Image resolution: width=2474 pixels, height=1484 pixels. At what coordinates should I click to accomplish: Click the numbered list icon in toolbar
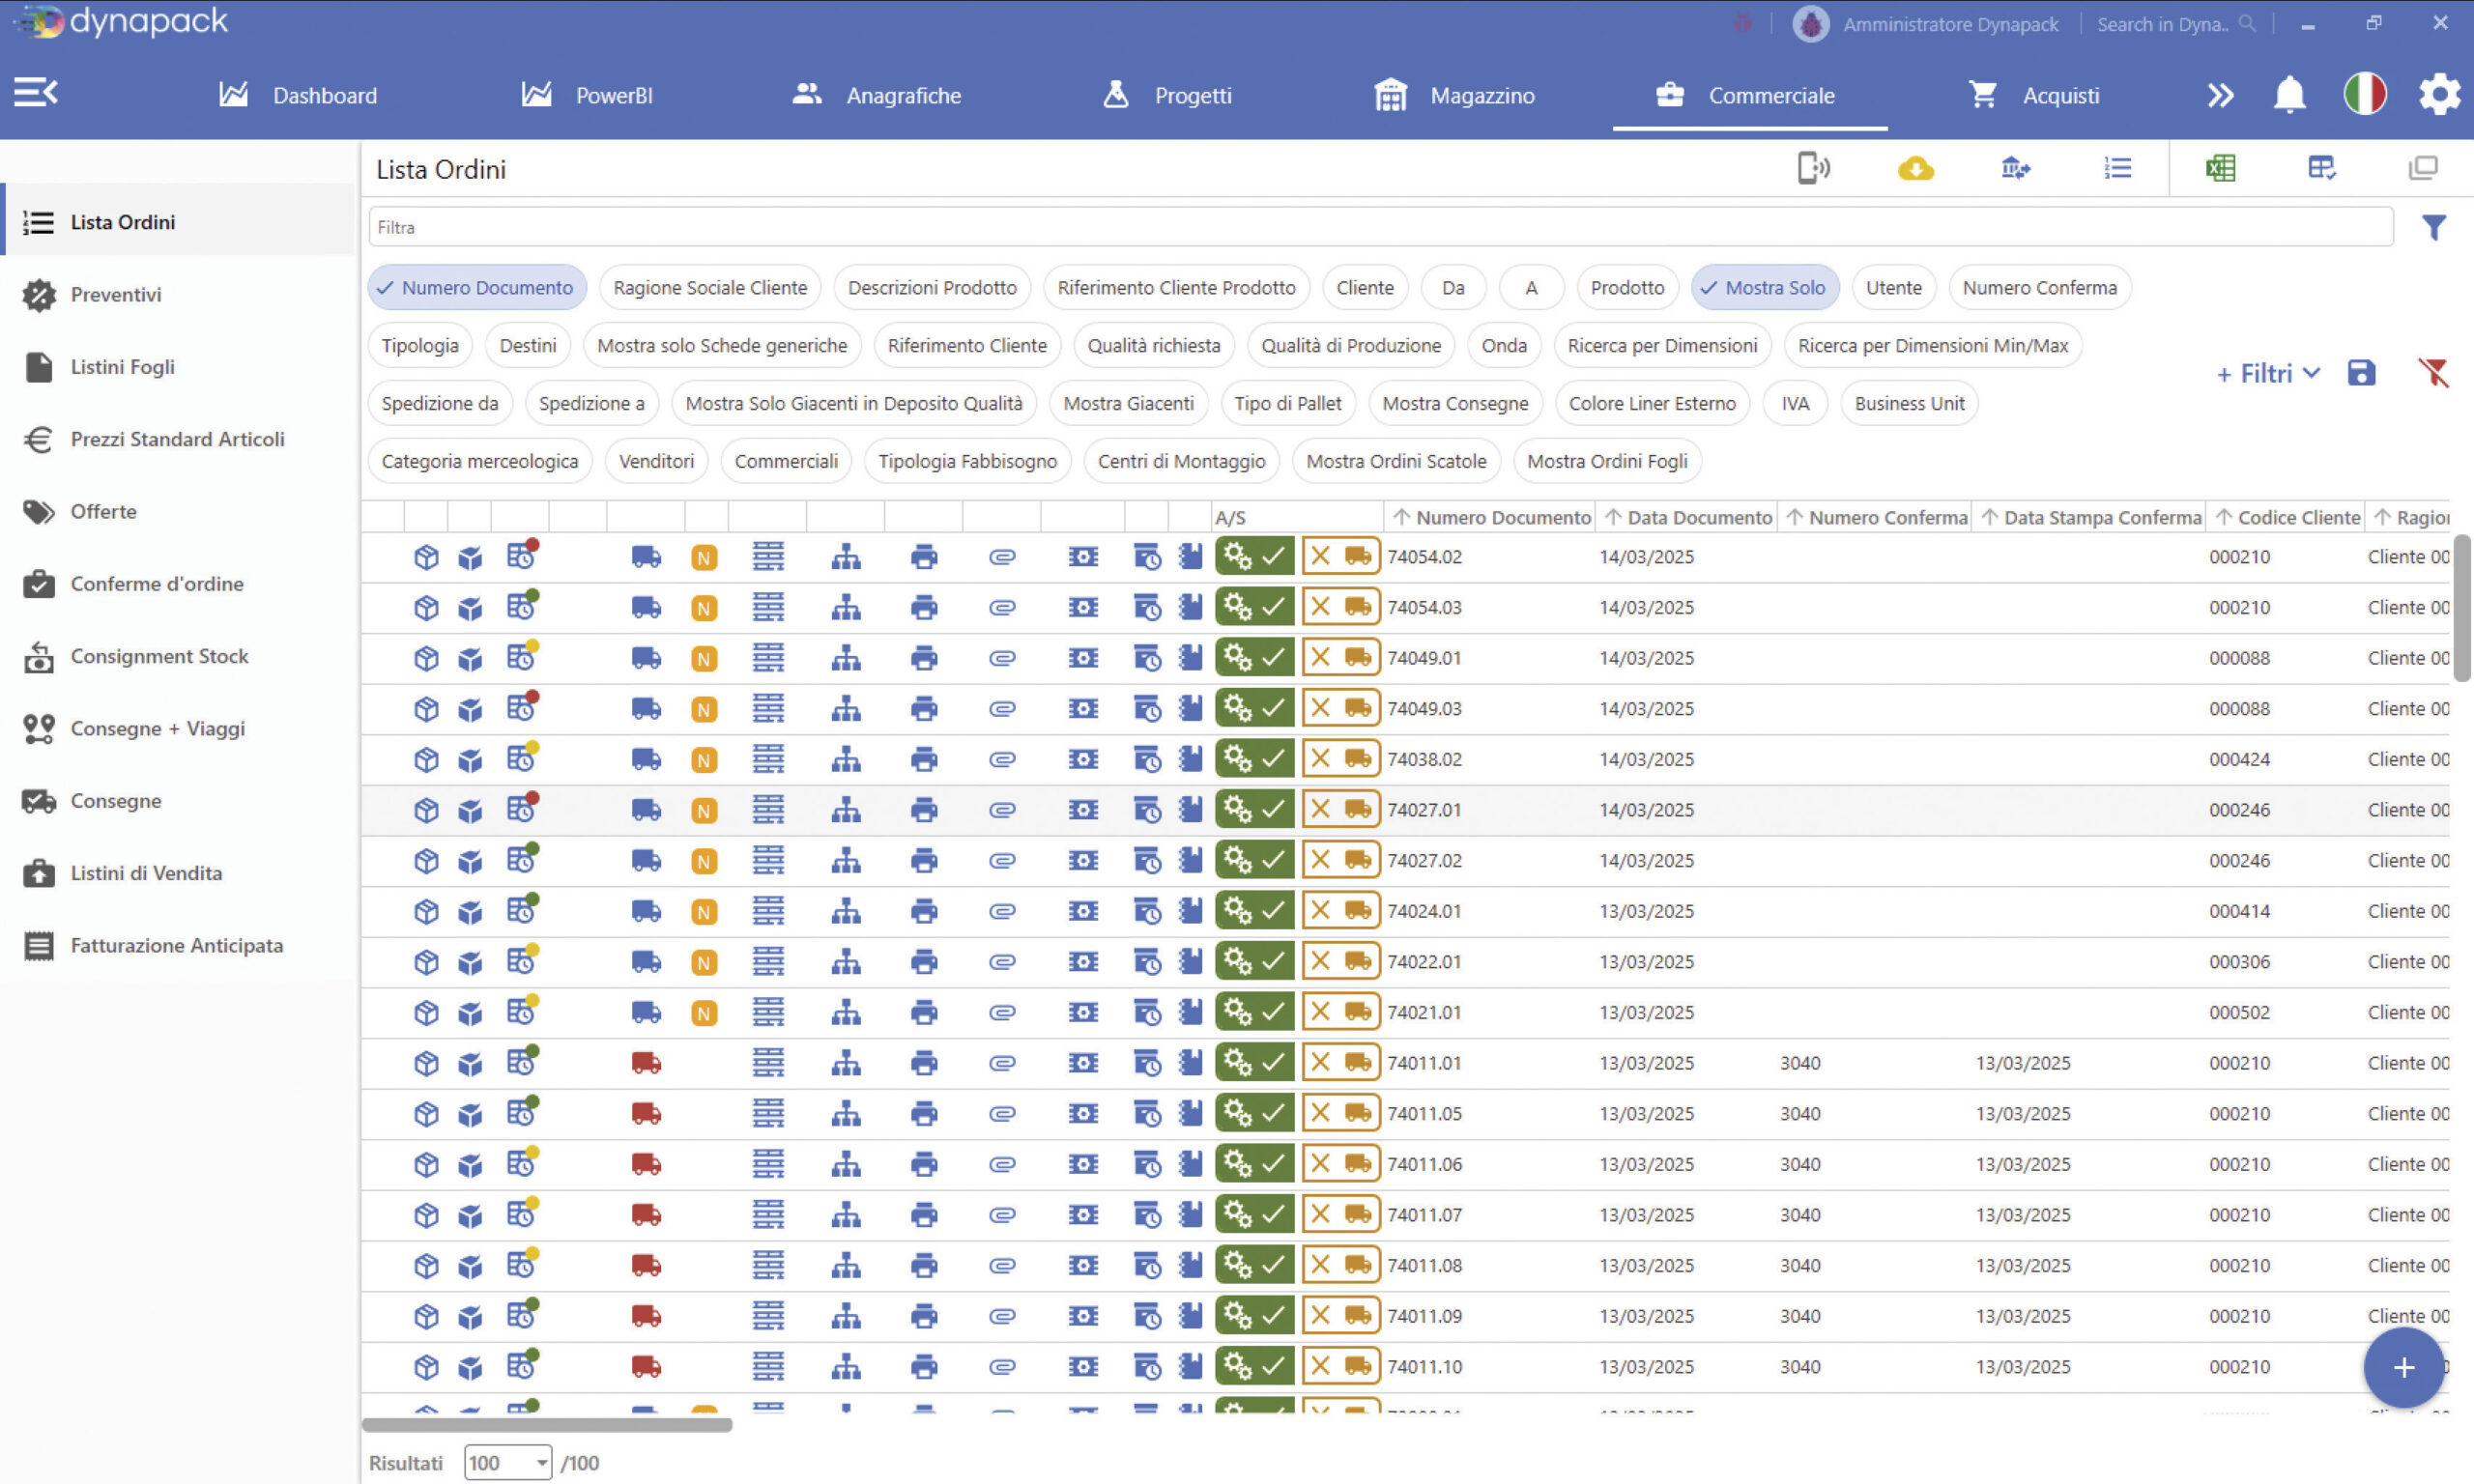click(x=2117, y=168)
